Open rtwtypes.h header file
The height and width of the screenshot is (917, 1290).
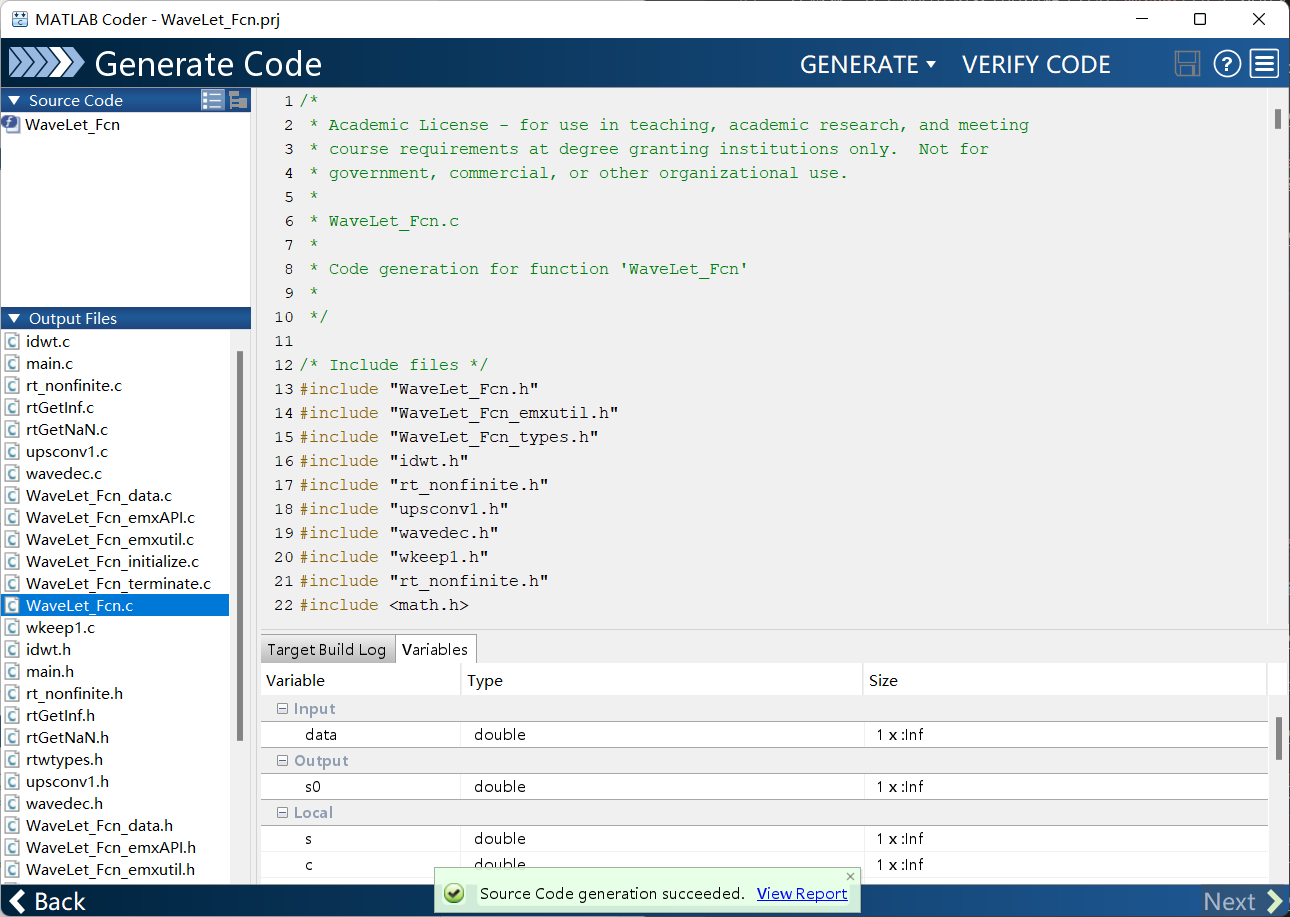pyautogui.click(x=65, y=760)
